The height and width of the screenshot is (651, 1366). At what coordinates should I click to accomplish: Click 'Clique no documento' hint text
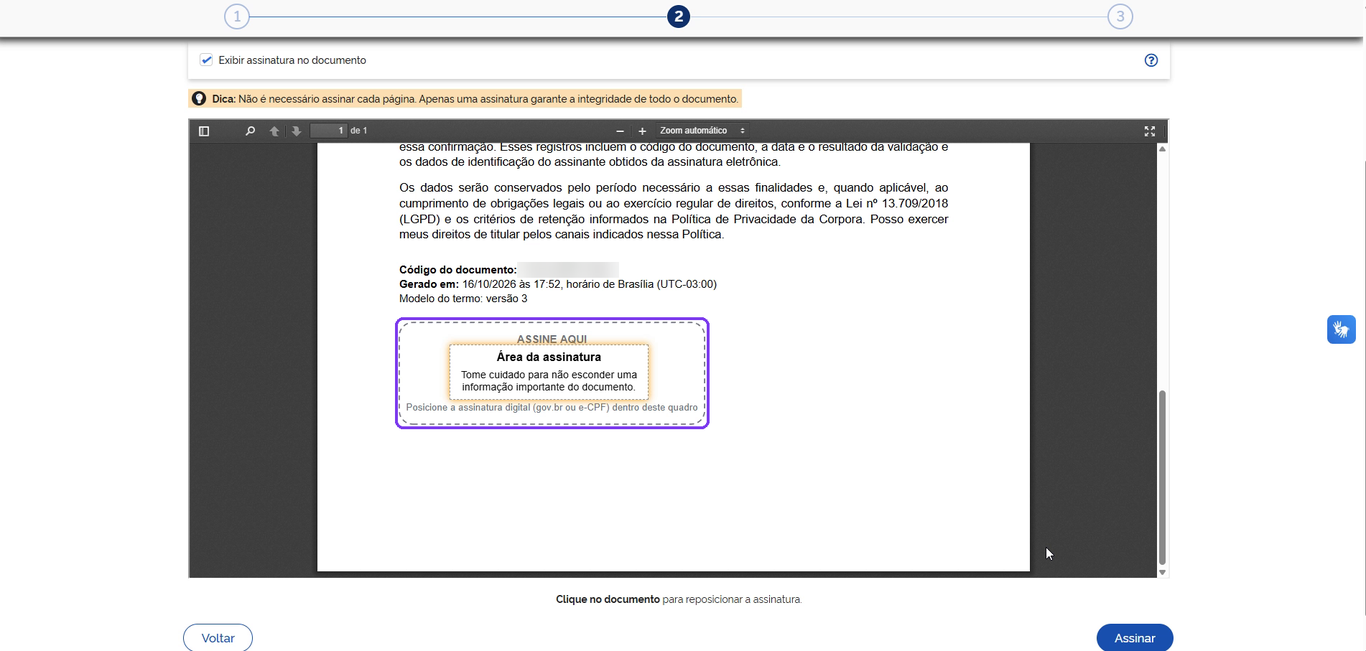[x=608, y=600]
